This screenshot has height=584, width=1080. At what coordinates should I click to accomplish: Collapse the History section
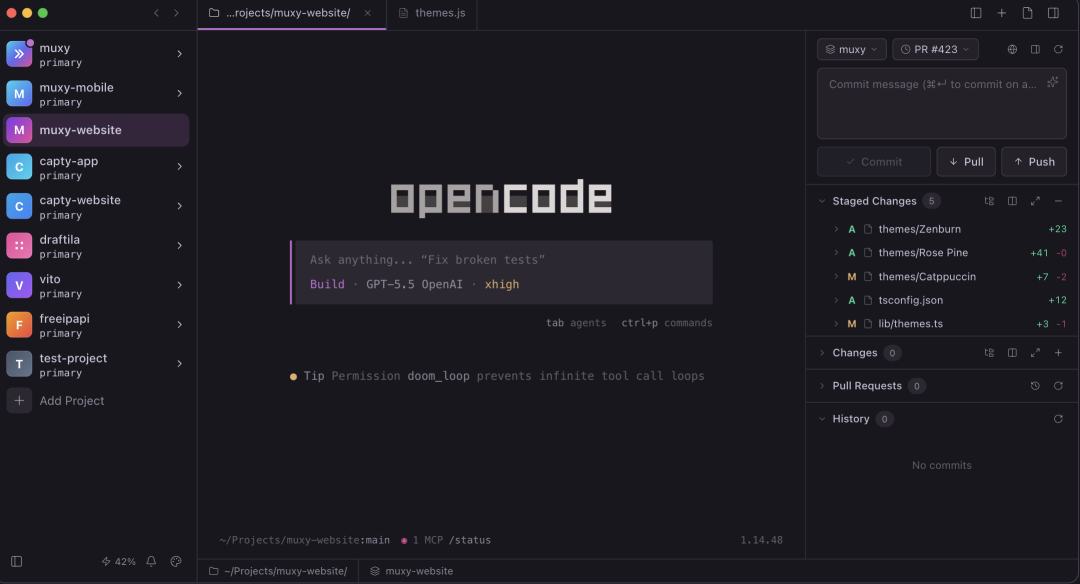point(822,419)
